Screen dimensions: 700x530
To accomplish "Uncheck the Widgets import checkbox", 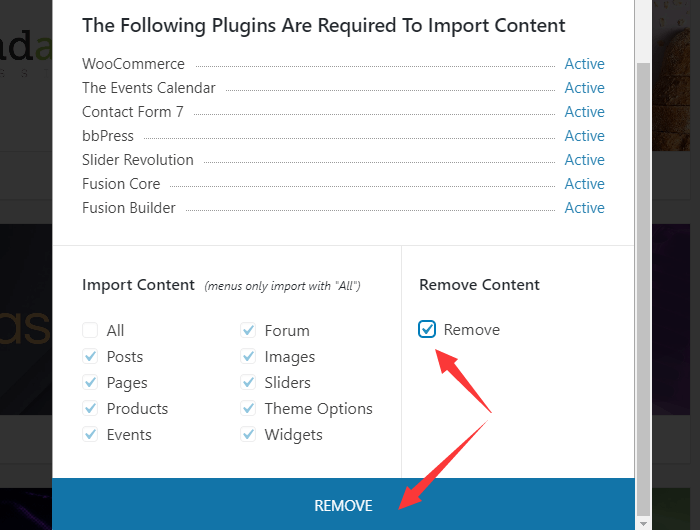I will [248, 435].
